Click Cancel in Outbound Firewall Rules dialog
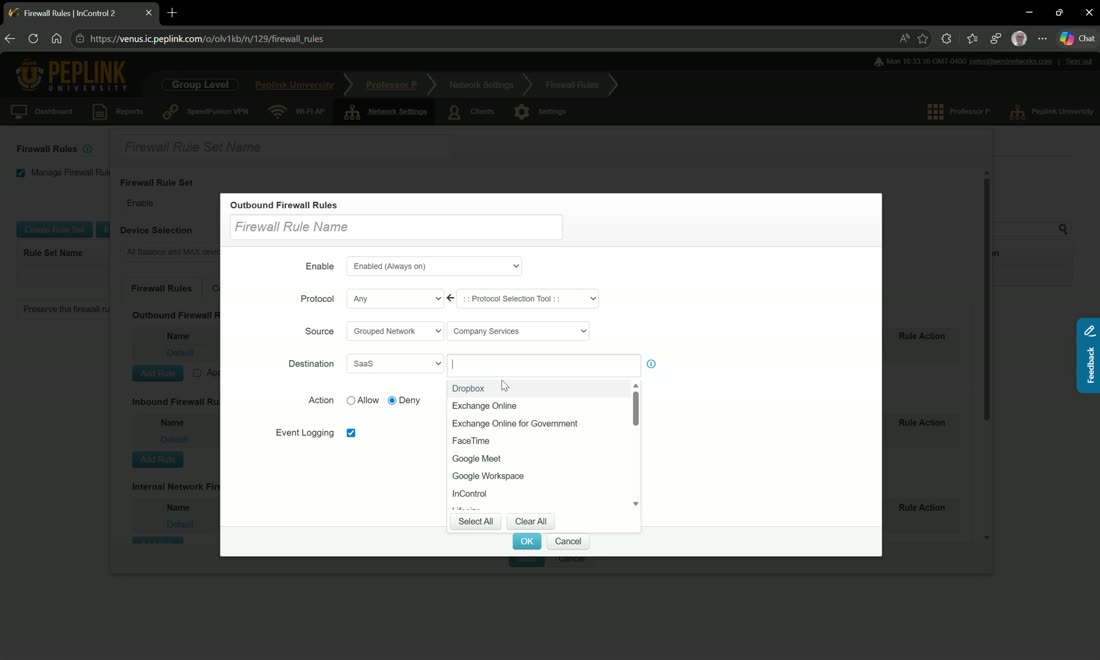 point(568,541)
